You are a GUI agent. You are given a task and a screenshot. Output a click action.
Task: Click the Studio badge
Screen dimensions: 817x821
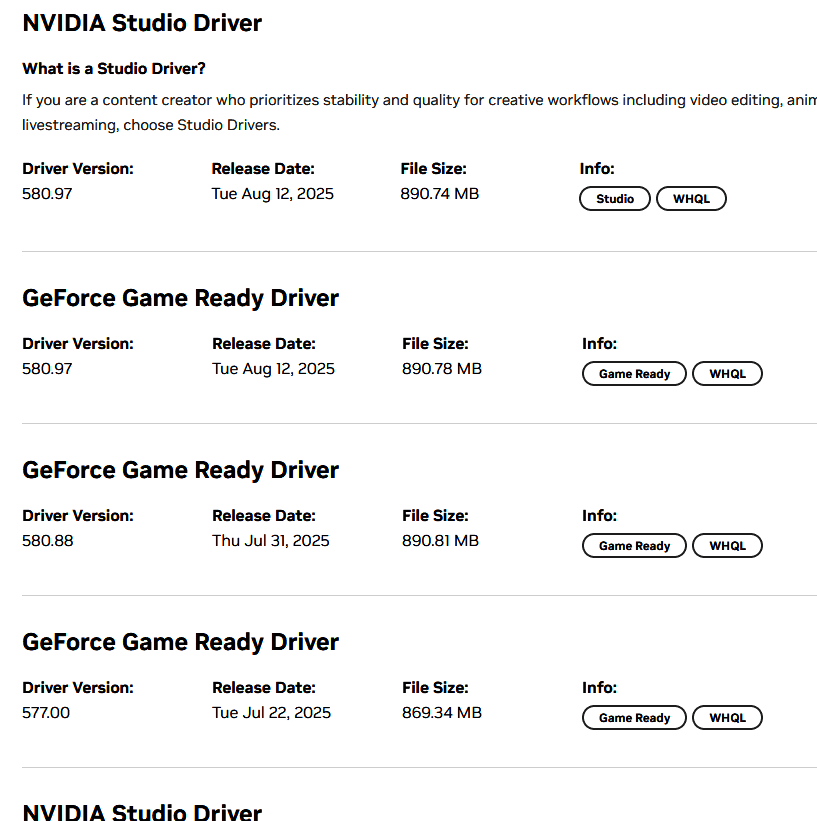614,199
